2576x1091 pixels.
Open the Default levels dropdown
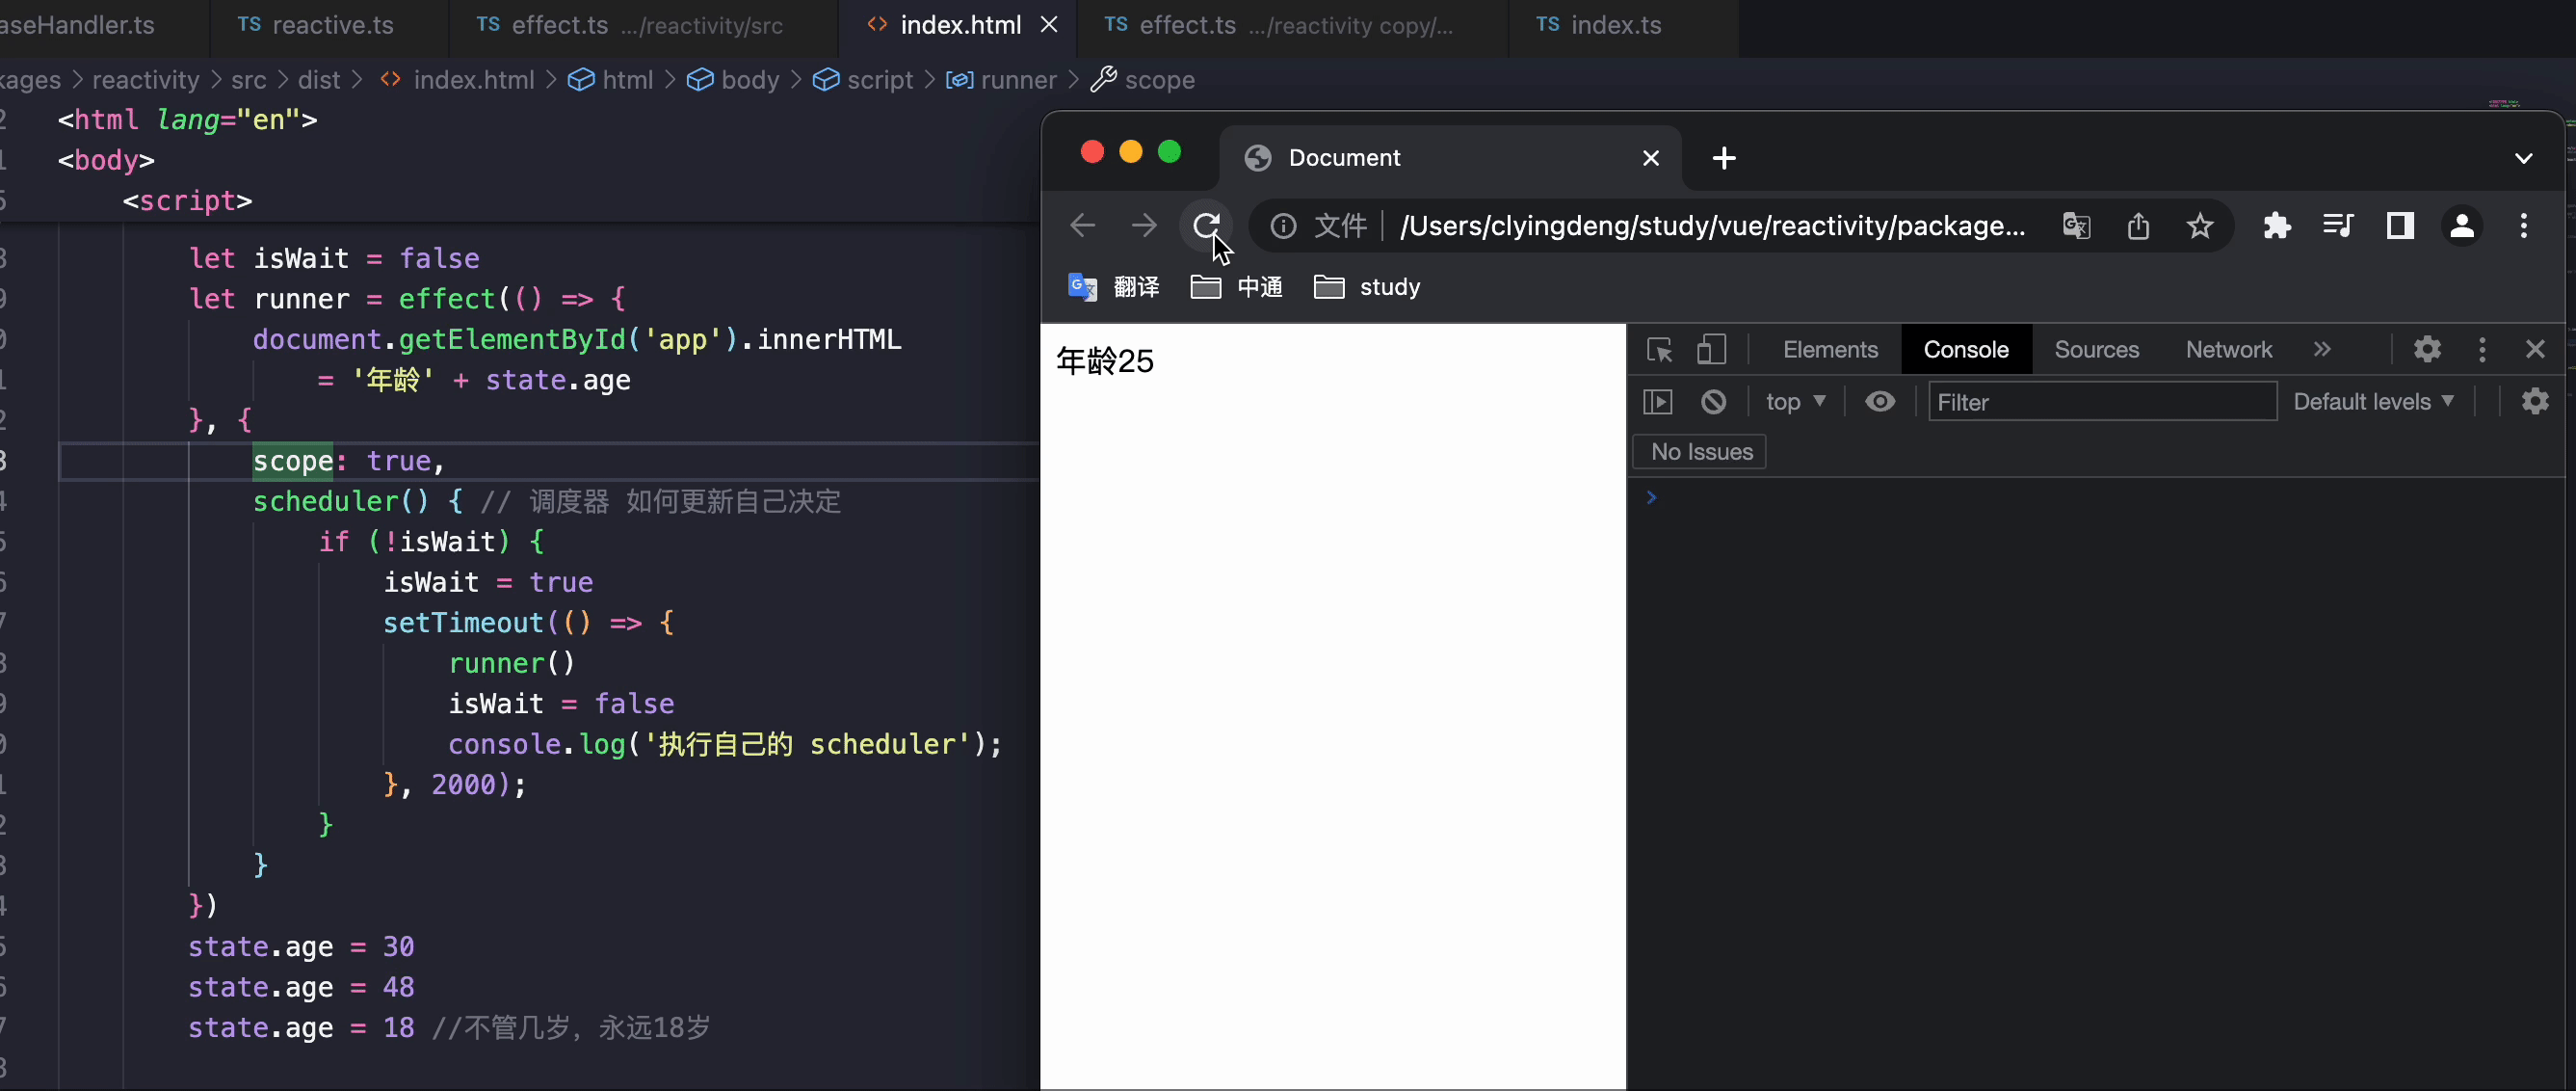tap(2375, 401)
